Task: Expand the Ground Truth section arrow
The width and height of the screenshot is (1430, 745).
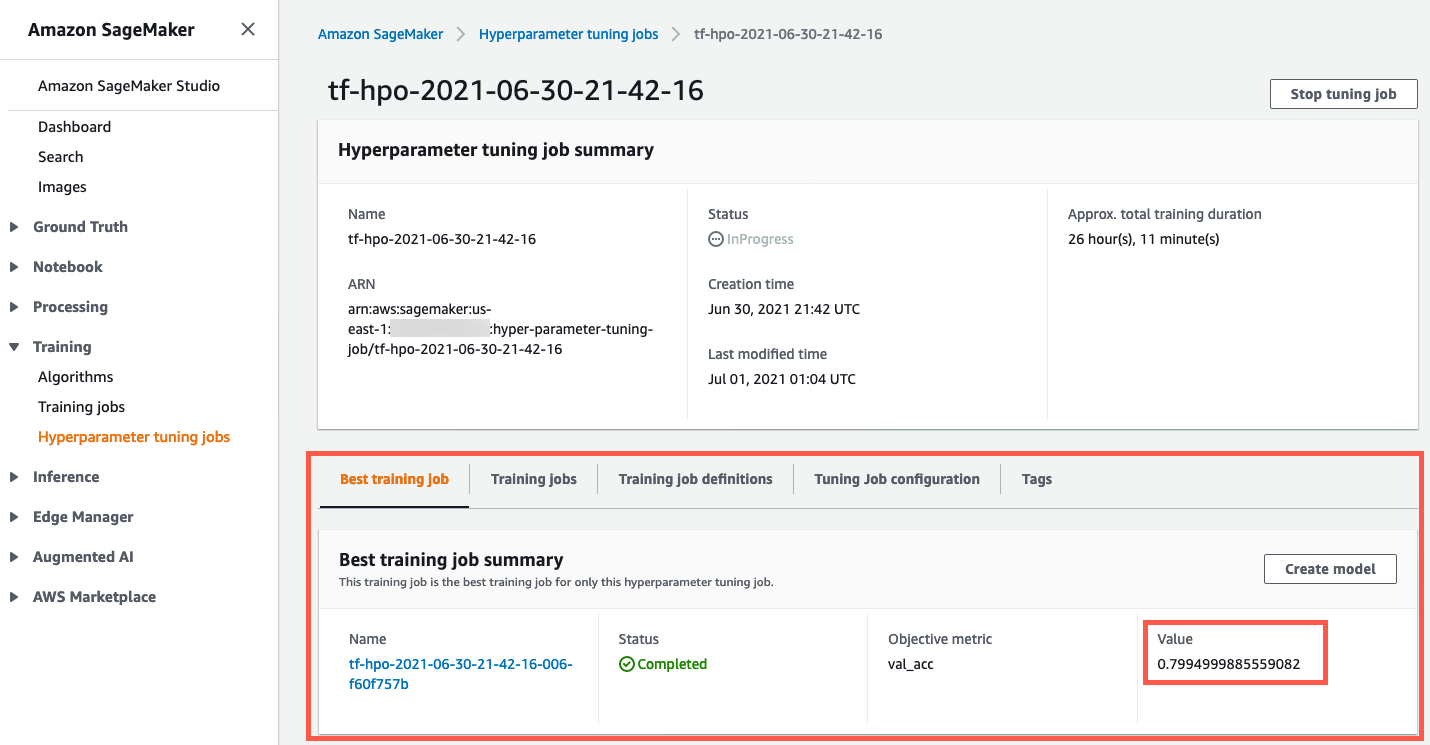Action: coord(14,227)
